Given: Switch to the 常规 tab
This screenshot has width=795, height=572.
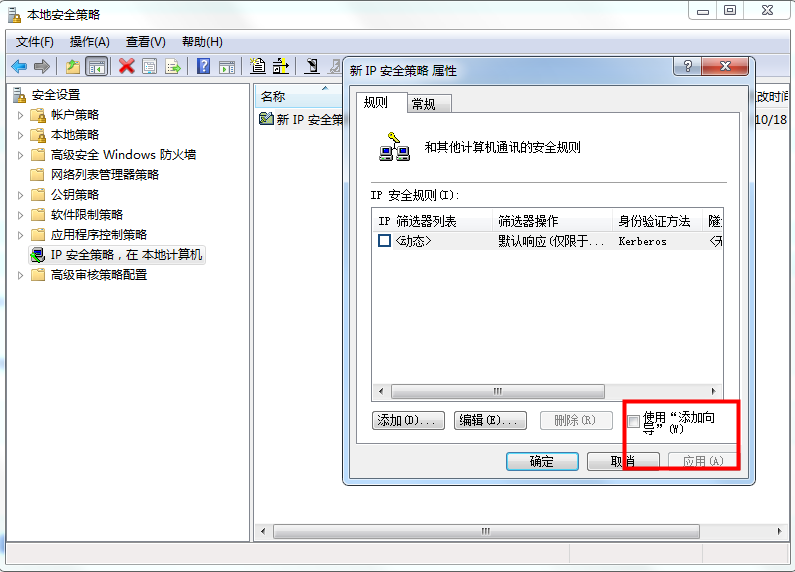Looking at the screenshot, I should click(424, 104).
